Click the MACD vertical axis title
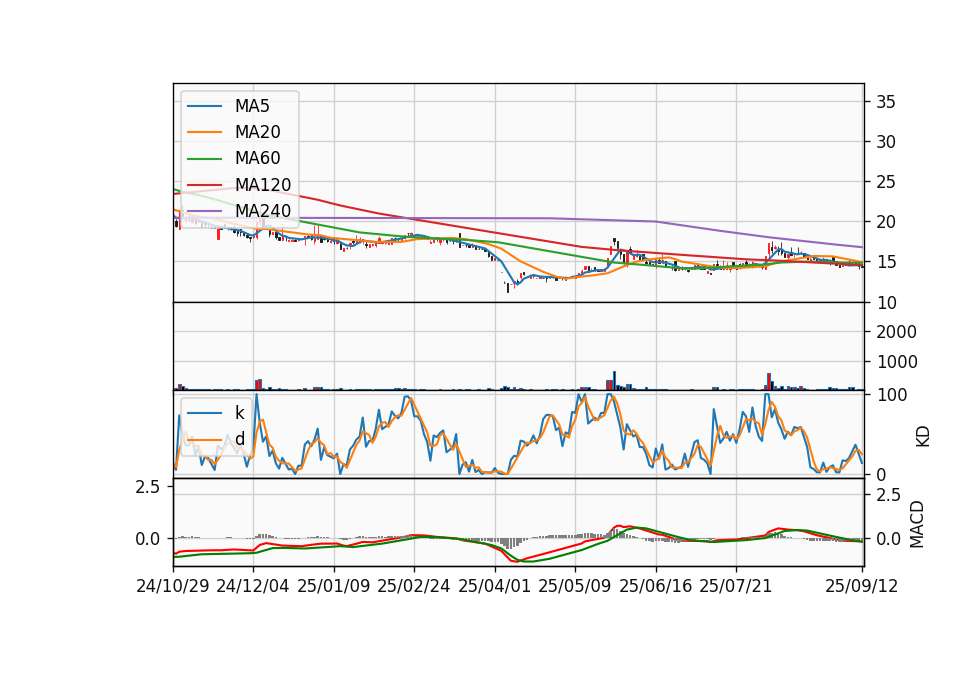This screenshot has height=690, width=960. [x=917, y=523]
